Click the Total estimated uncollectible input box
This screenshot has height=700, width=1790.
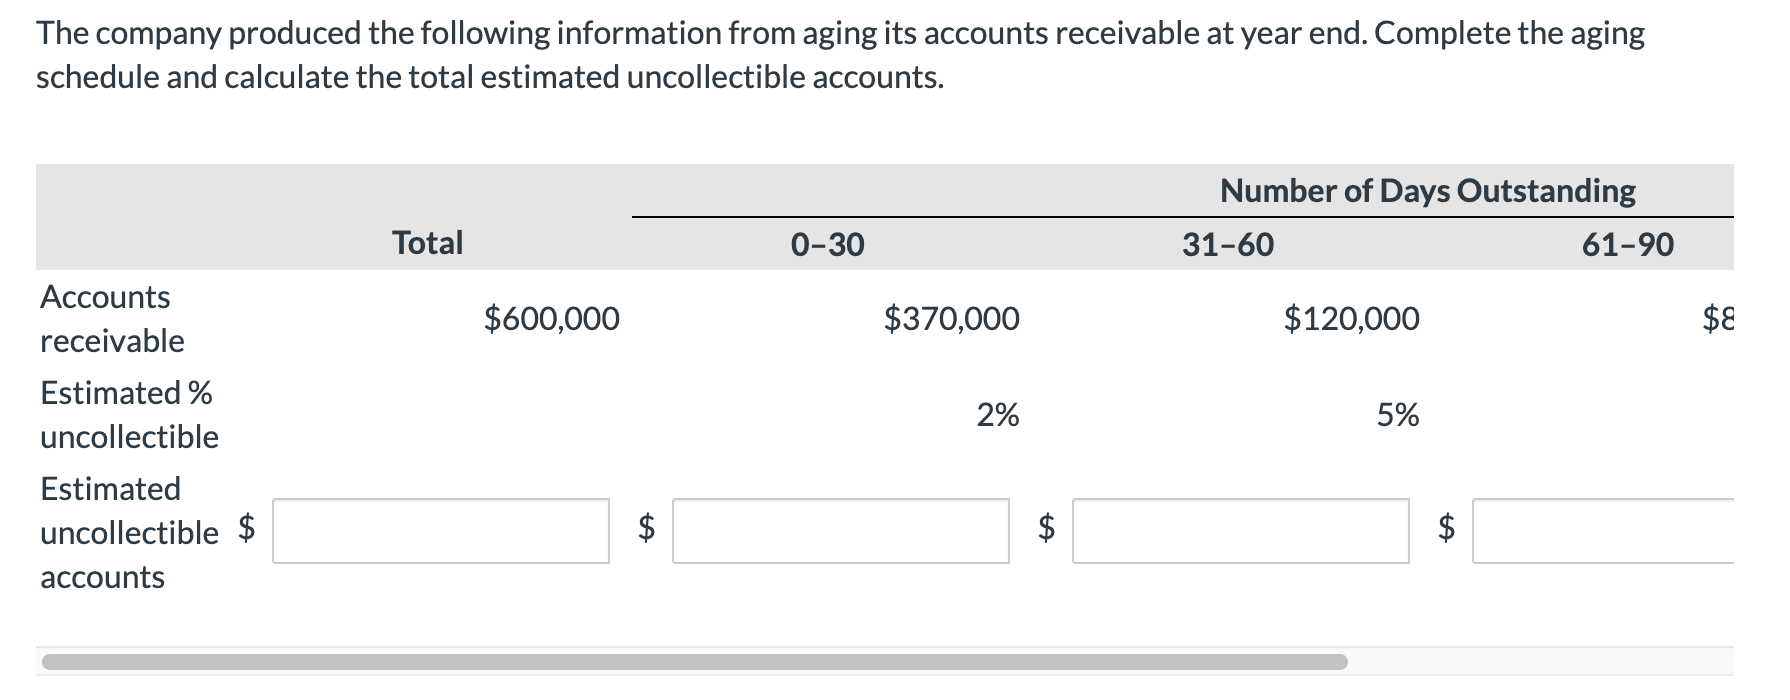point(441,531)
